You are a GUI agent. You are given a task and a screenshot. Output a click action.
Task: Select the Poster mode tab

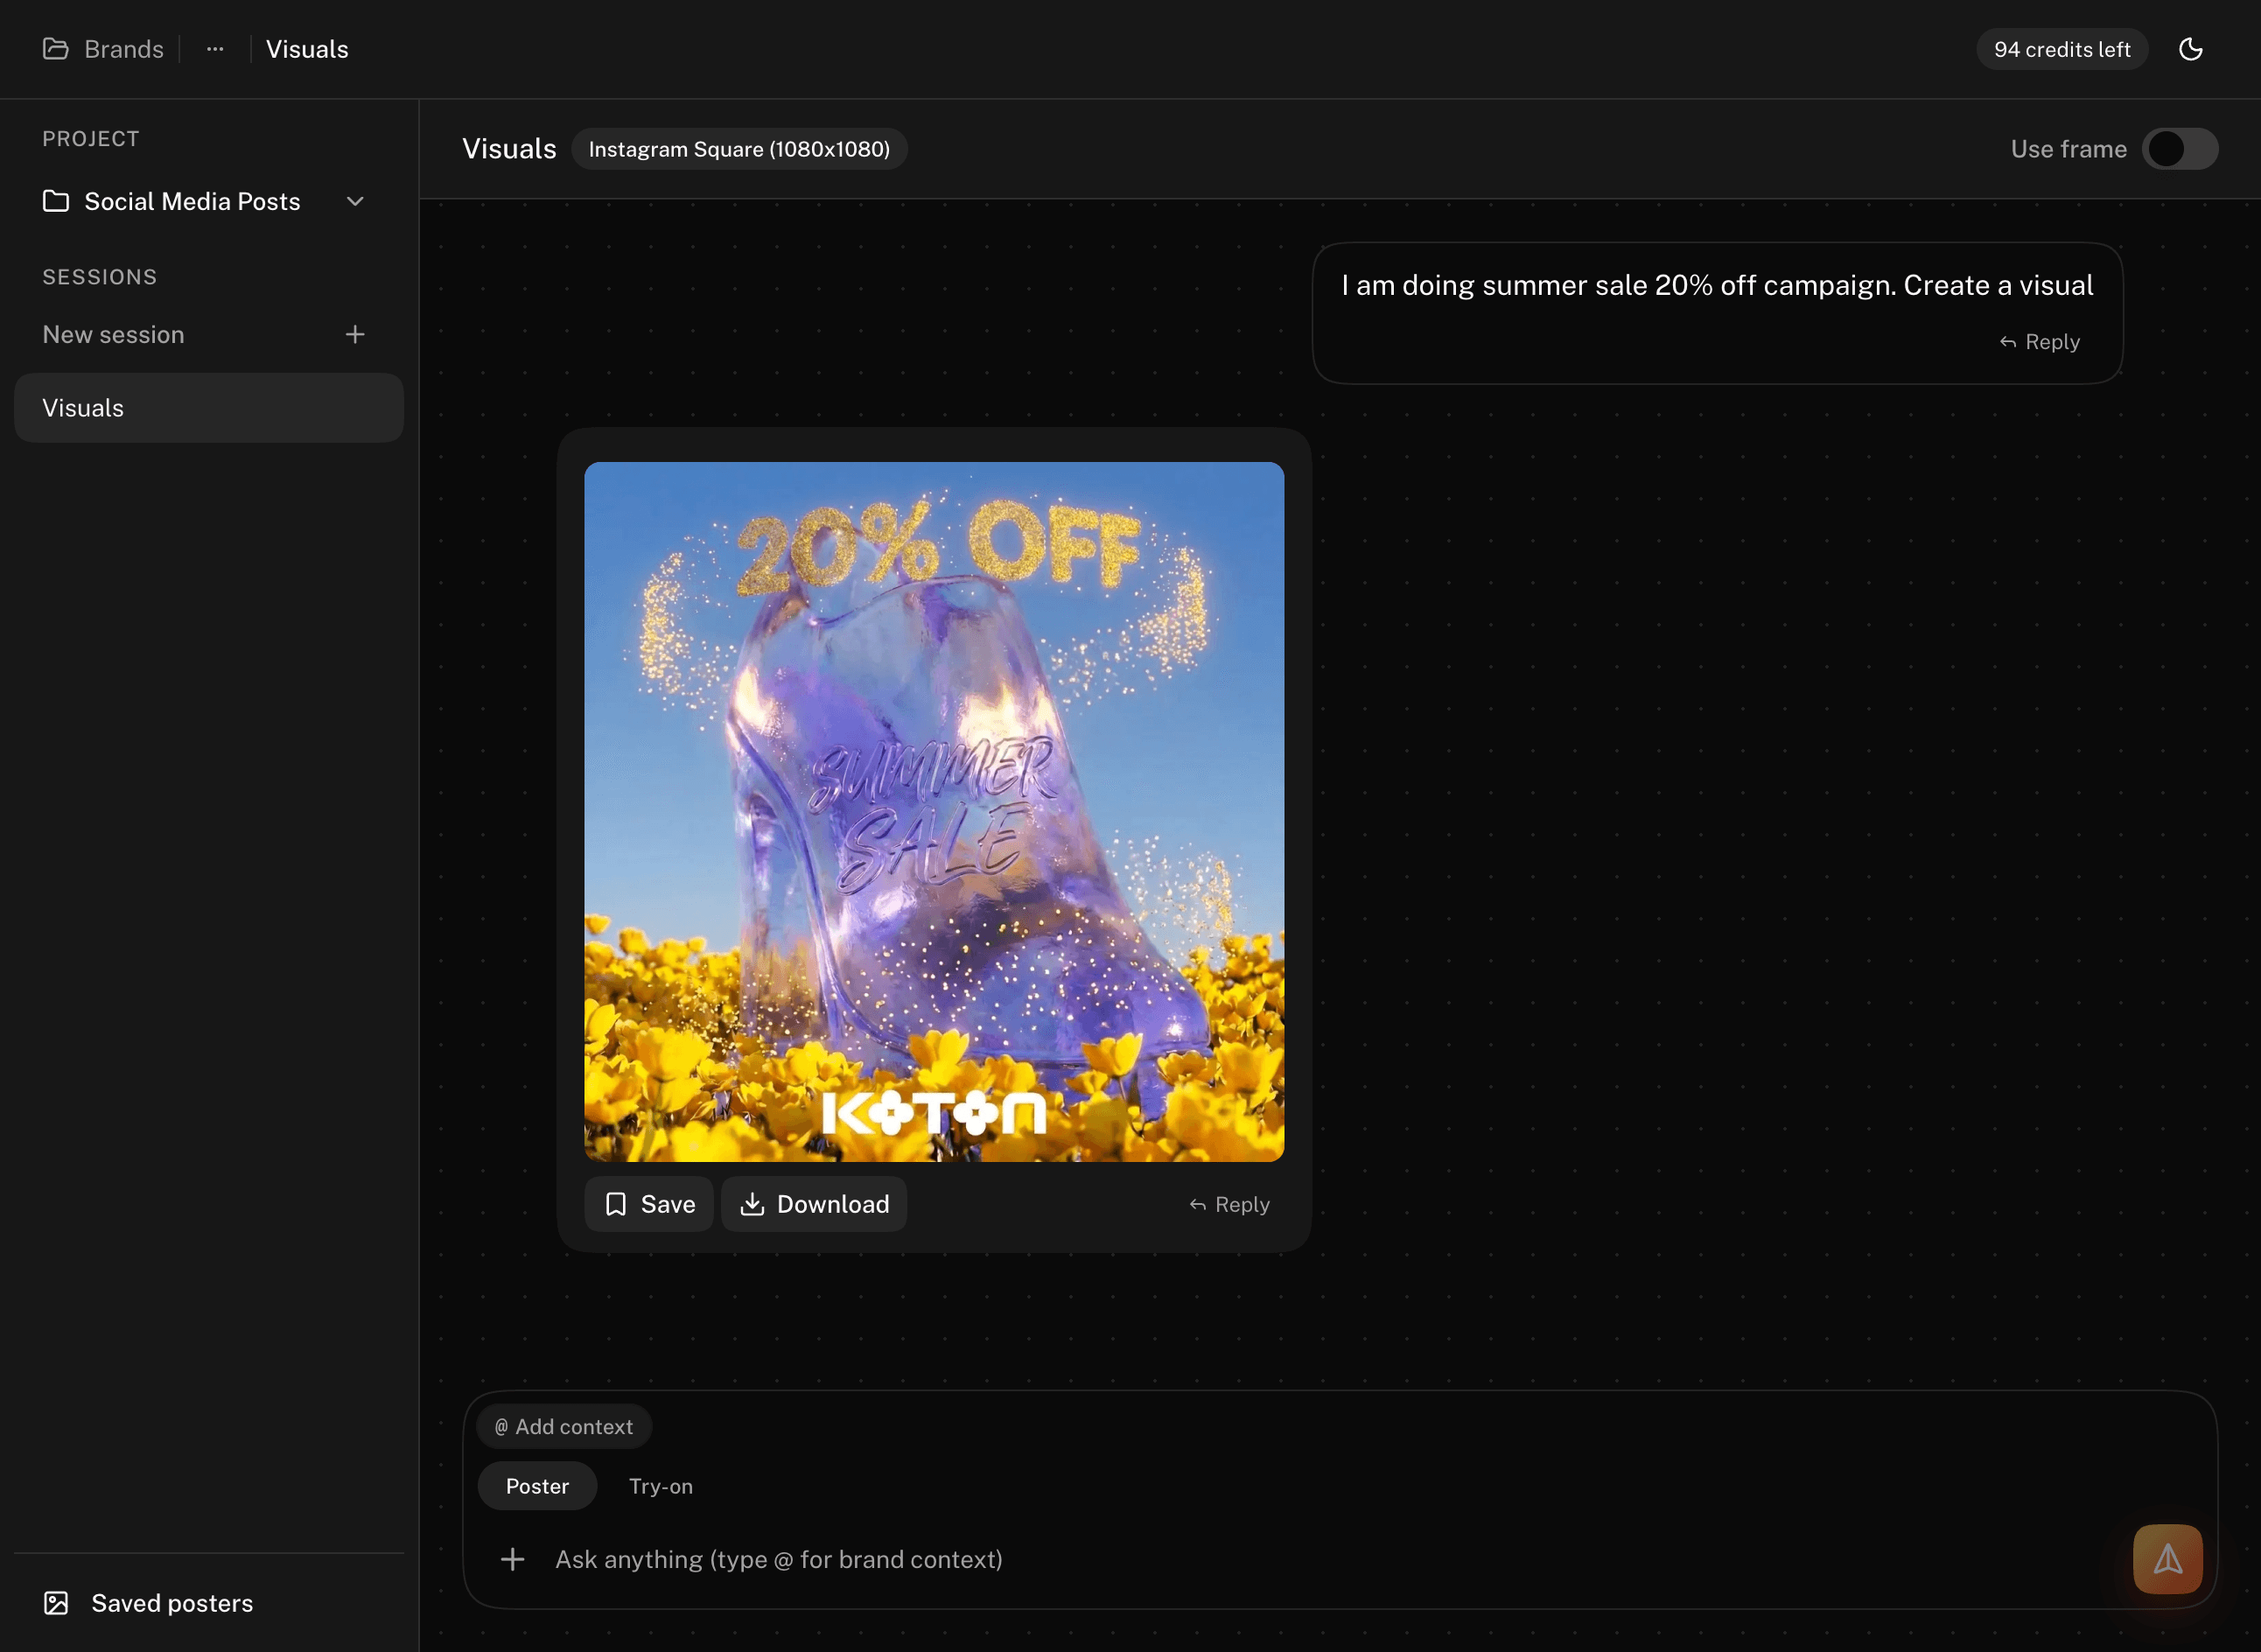tap(537, 1486)
